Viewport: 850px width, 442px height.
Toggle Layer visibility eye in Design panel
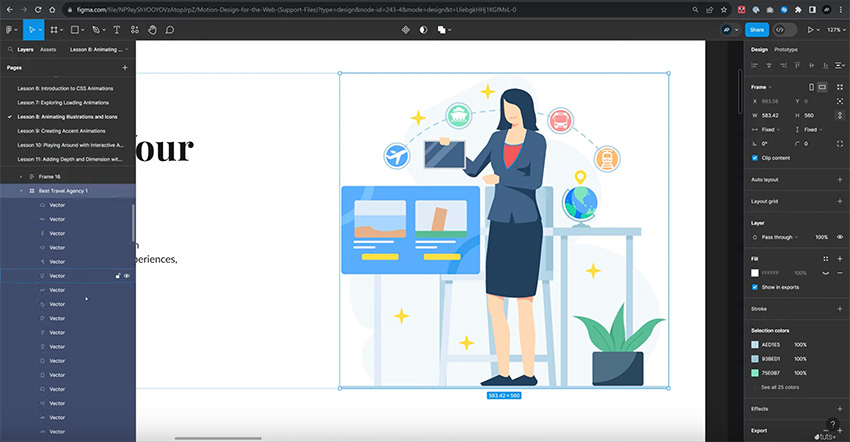840,237
